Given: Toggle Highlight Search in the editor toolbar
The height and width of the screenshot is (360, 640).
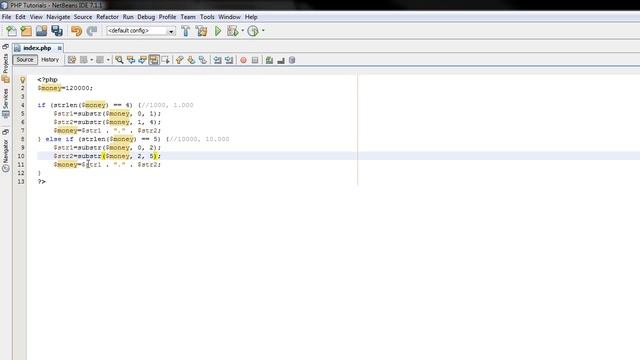Looking at the screenshot, I should tap(153, 60).
